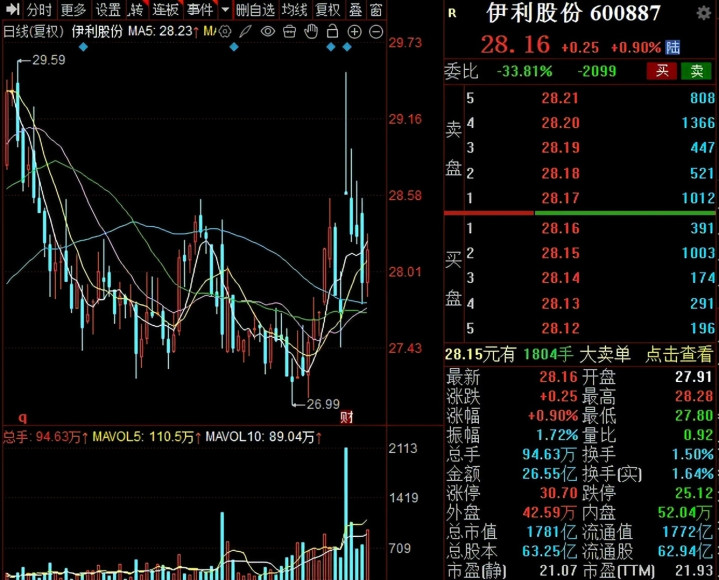Select sell level 3 price 28.19
The image size is (719, 580).
(560, 147)
